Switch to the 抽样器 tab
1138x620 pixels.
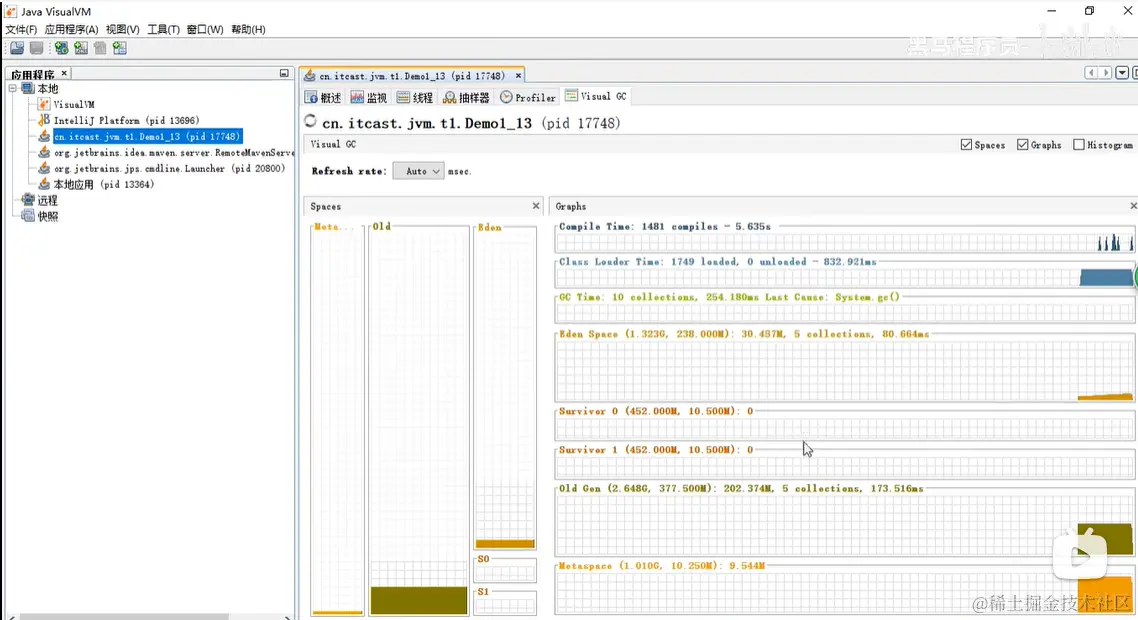point(467,97)
